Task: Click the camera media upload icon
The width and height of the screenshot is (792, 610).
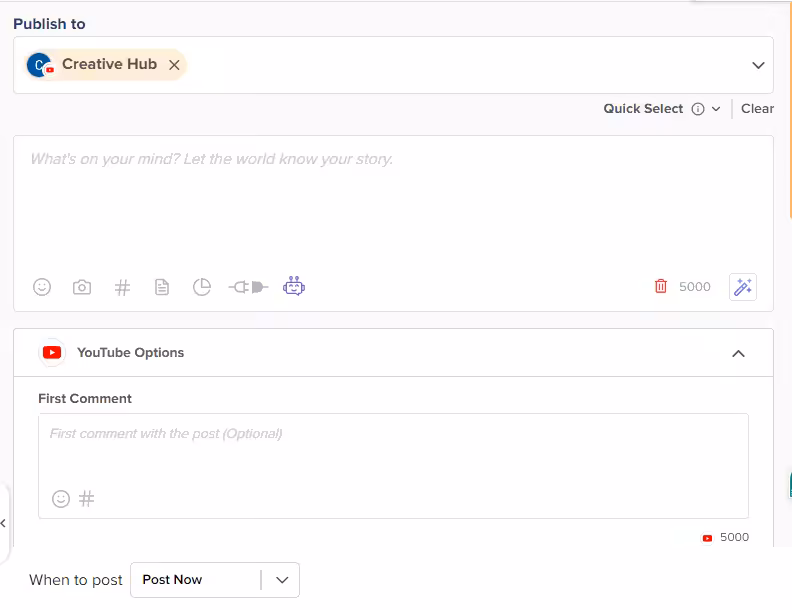Action: [82, 287]
